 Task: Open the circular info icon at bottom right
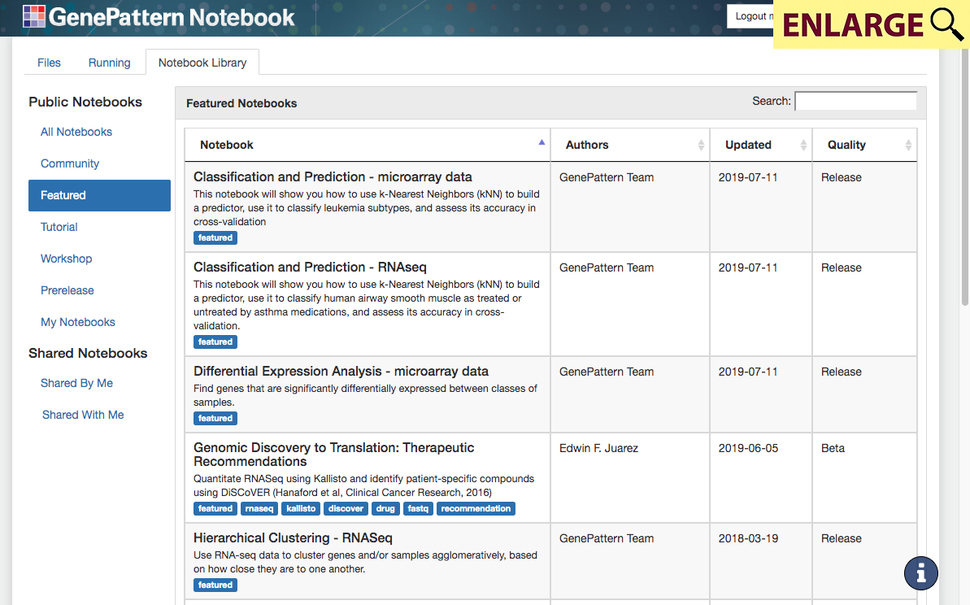tap(920, 573)
